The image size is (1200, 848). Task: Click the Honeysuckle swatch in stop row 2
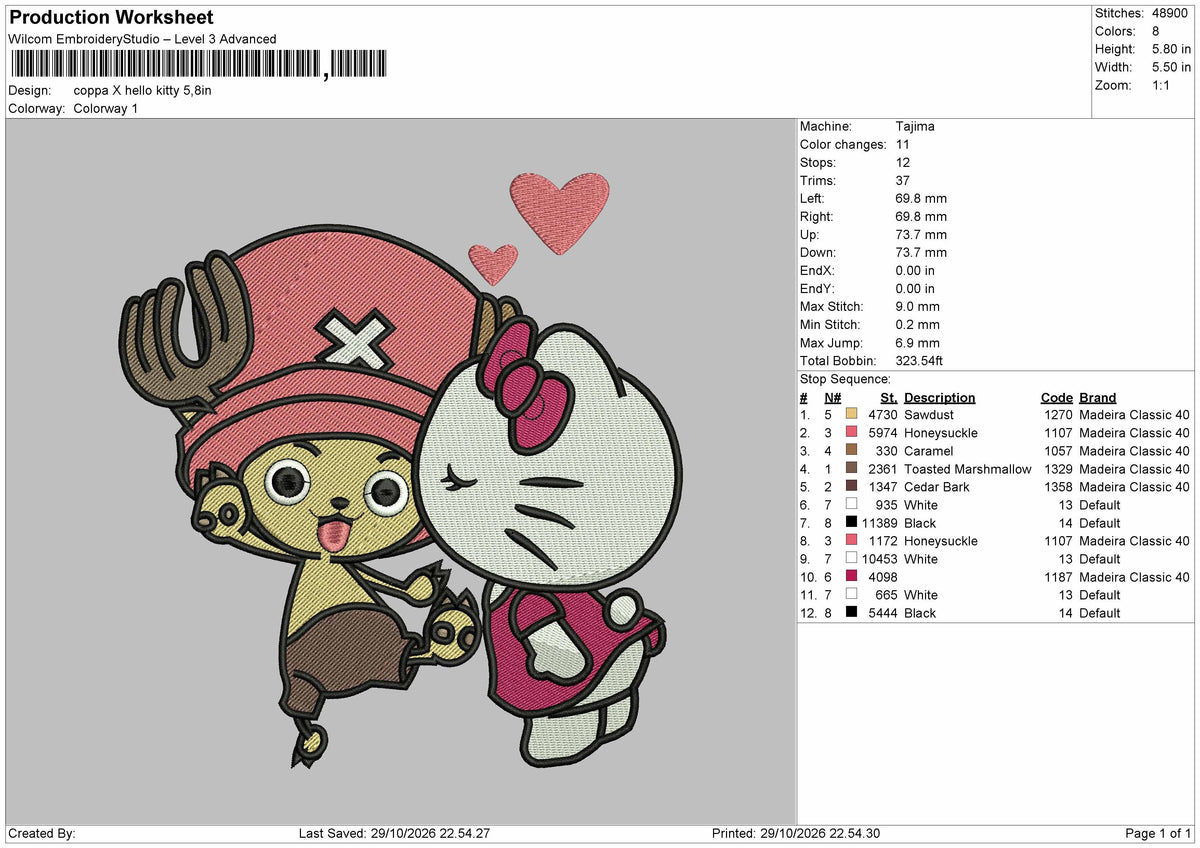[x=851, y=432]
